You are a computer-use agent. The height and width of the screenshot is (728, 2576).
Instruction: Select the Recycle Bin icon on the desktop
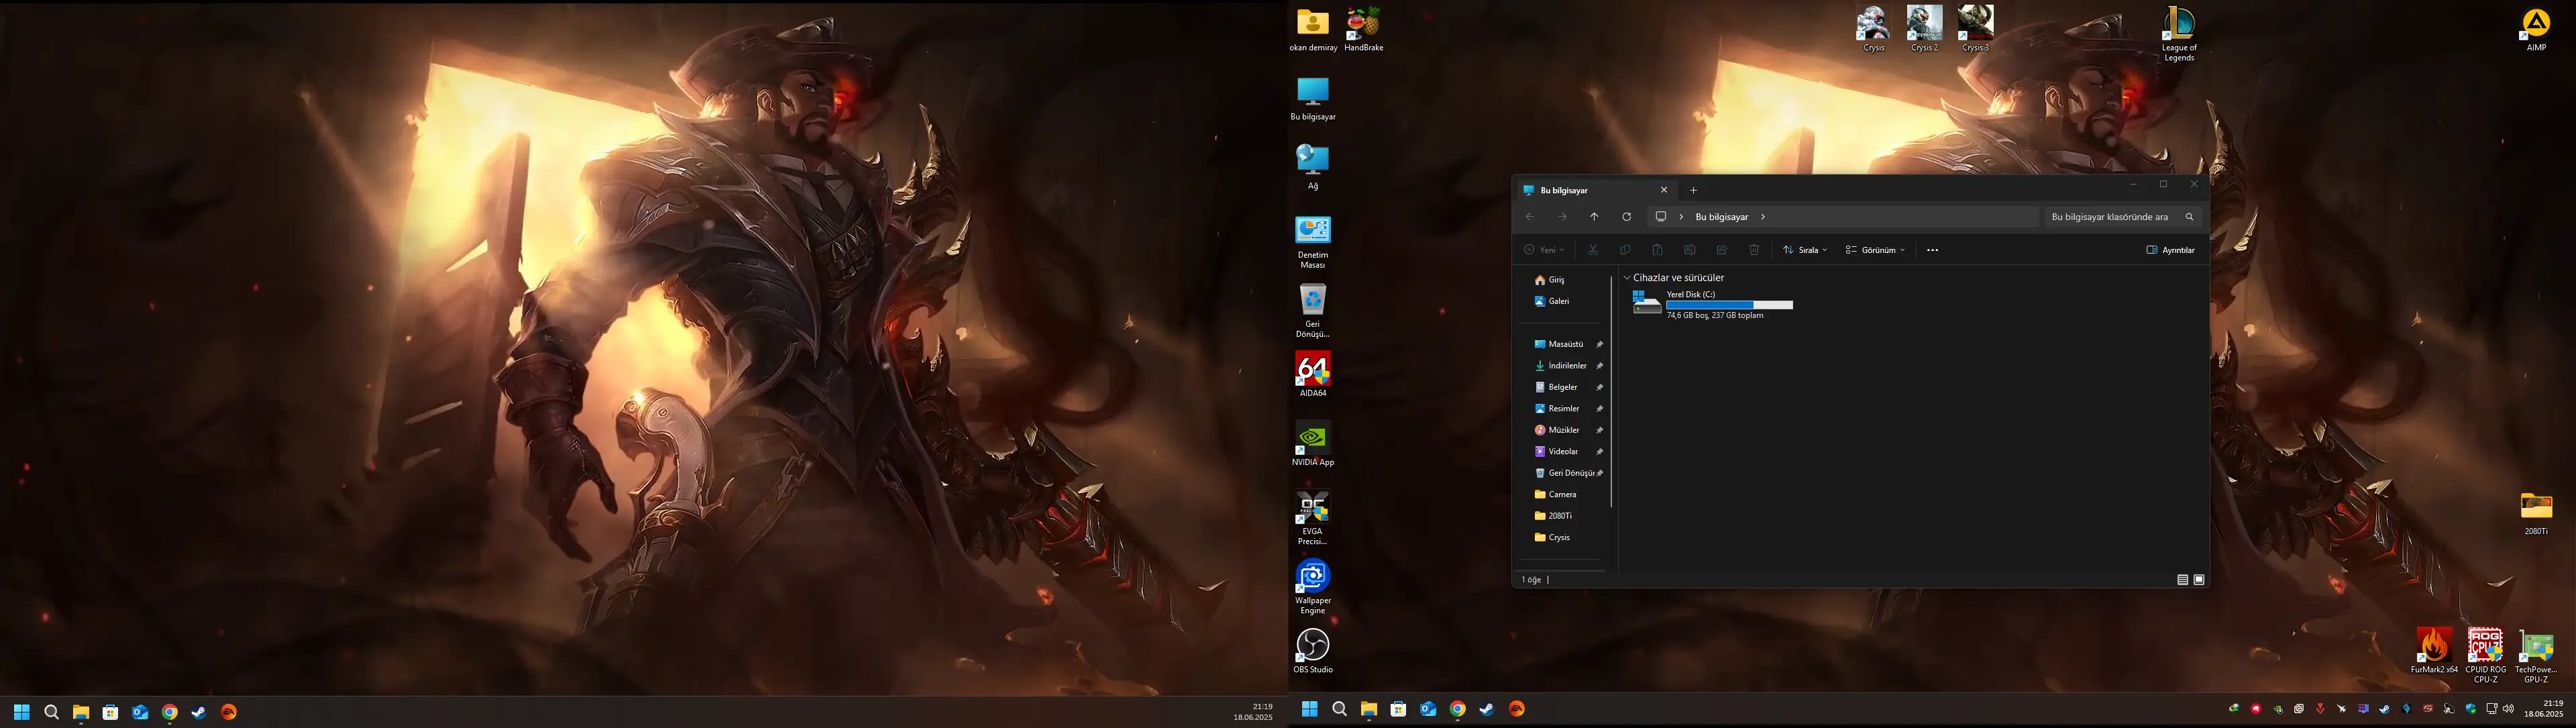click(1313, 312)
